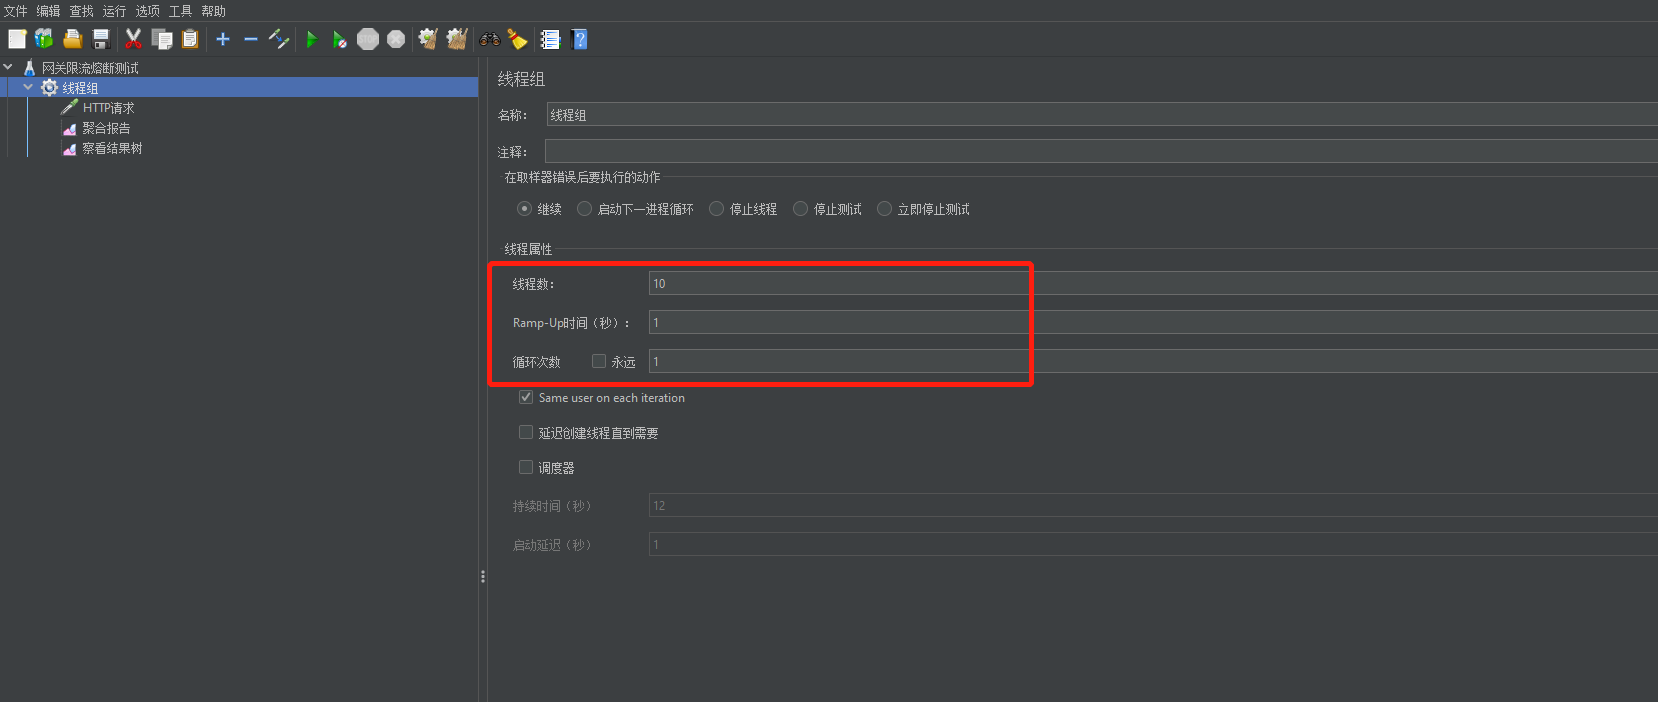Click the 察看结果树 listener icon
Screen dimensions: 1658x702
point(69,148)
